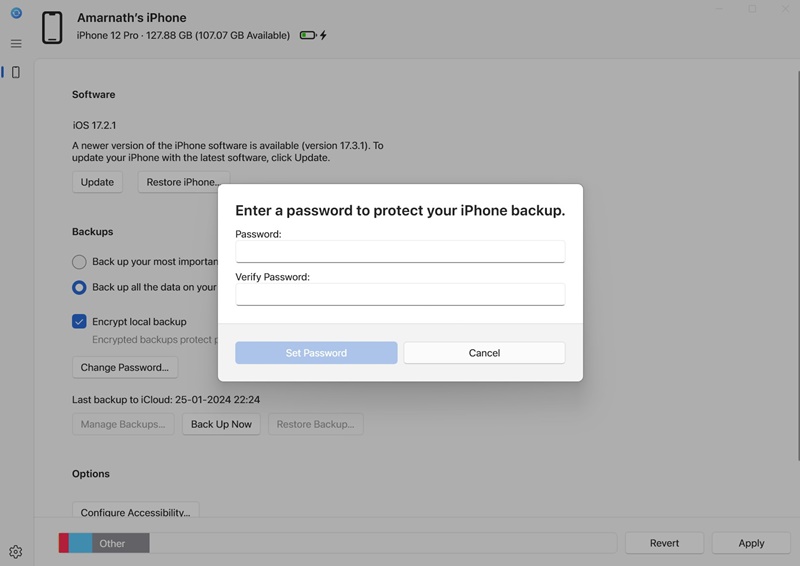Viewport: 800px width, 566px height.
Task: Open settings gear at bottom left
Action: 16,552
